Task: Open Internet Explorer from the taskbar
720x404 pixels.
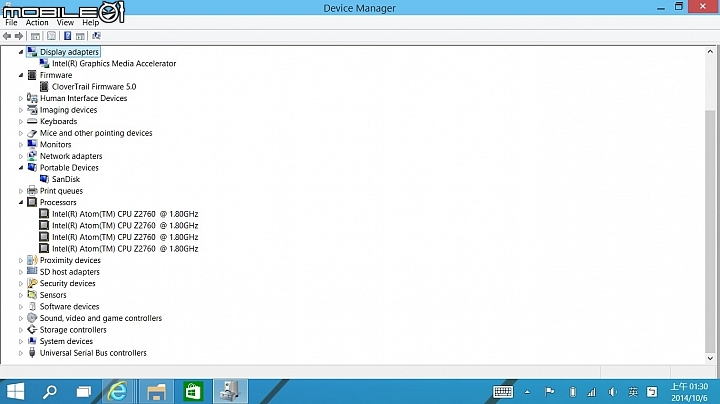Action: [117, 392]
